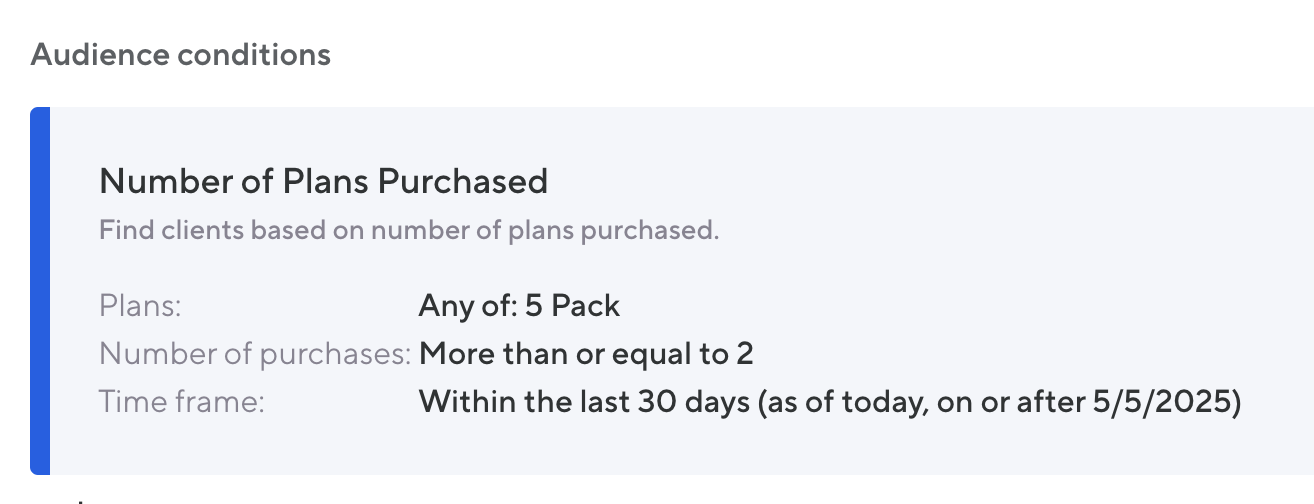The image size is (1314, 504).
Task: Select the Number of Plans Purchased title
Action: [323, 181]
